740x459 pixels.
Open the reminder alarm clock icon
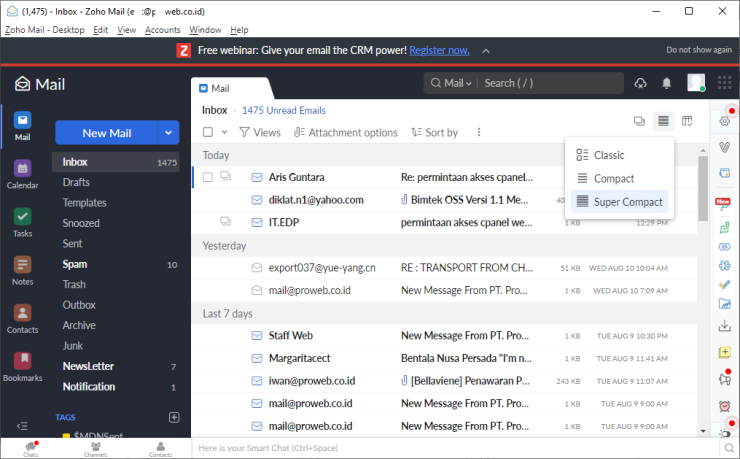click(x=724, y=406)
